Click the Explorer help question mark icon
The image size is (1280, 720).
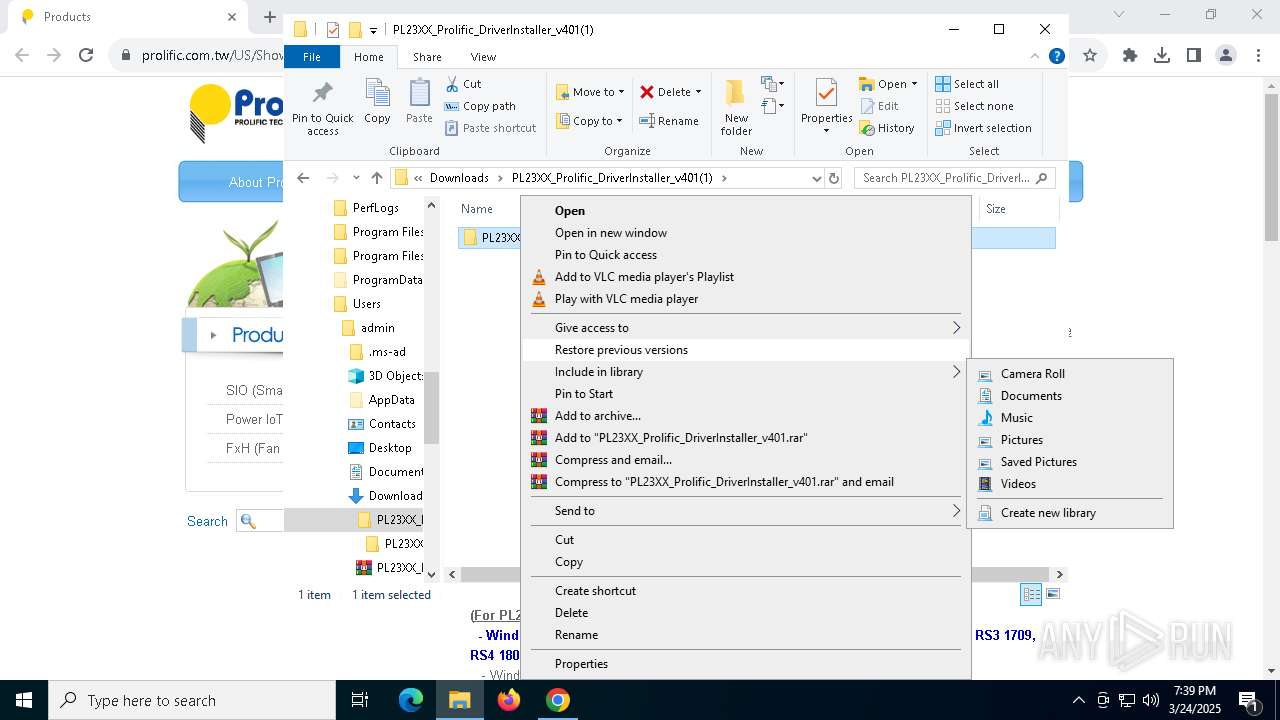click(x=1056, y=57)
